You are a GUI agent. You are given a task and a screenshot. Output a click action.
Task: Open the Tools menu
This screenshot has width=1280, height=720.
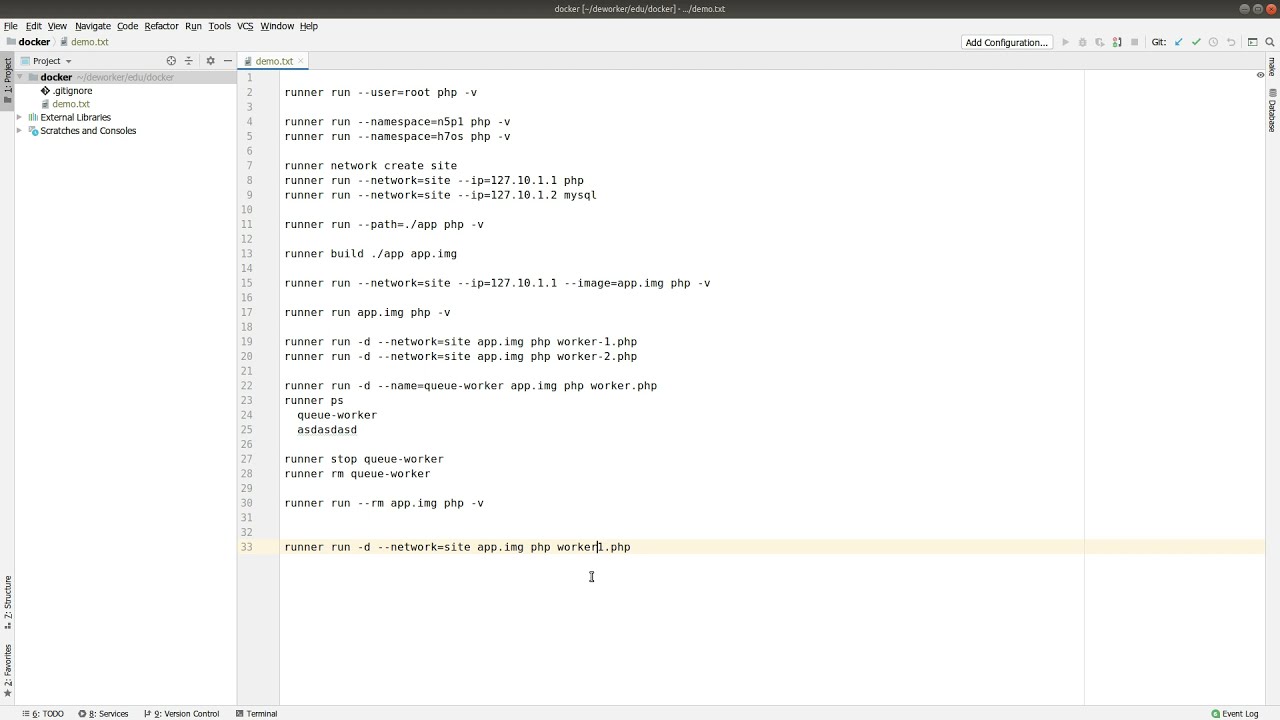coord(219,26)
